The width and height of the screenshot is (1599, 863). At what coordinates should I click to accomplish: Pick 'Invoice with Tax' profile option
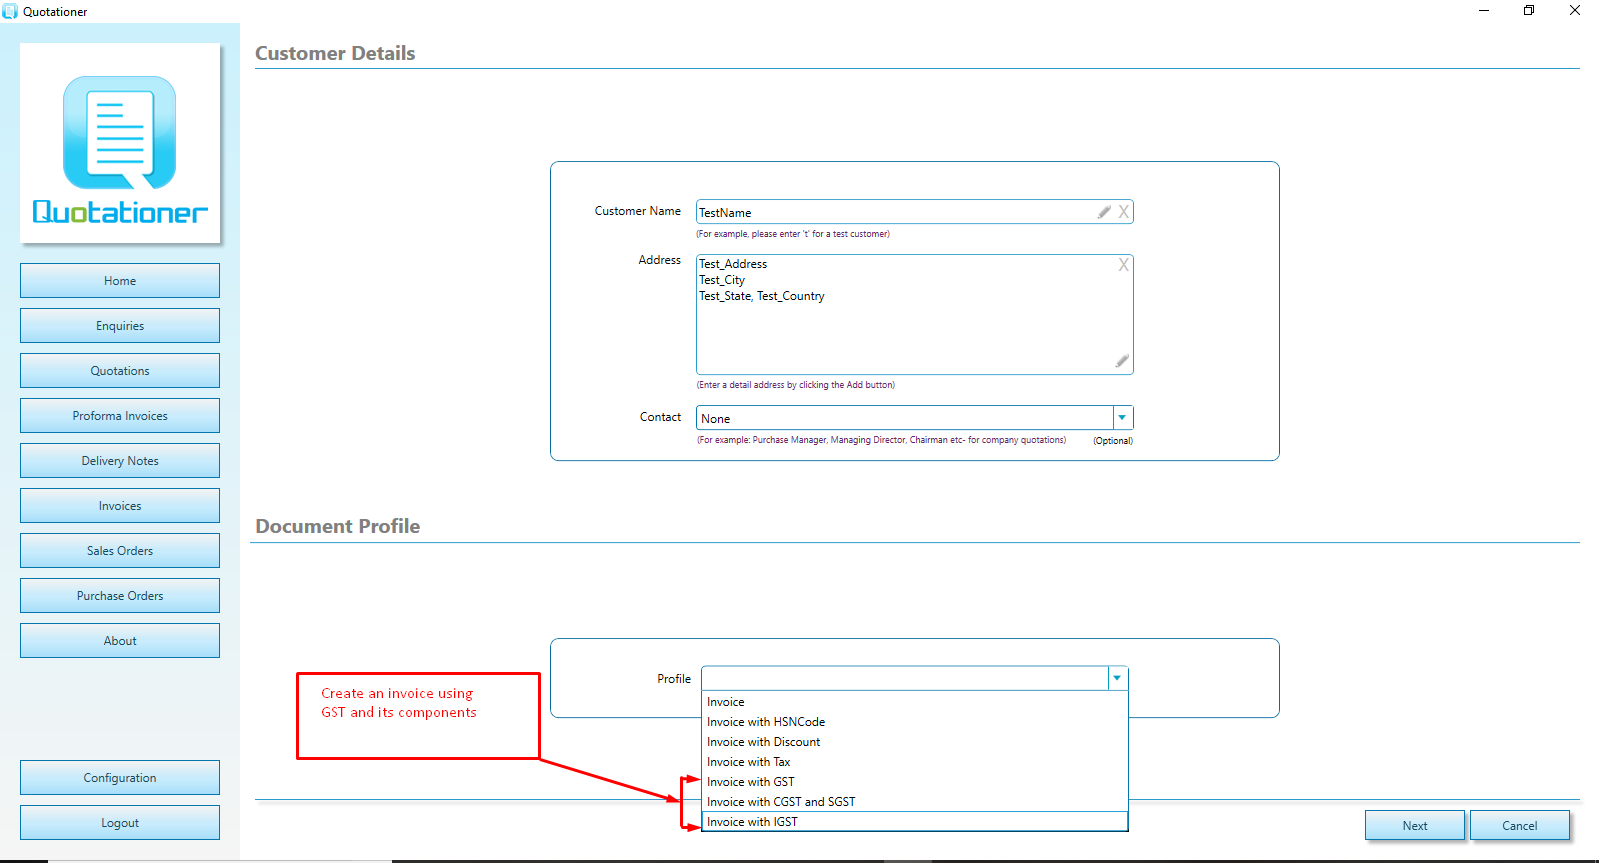pyautogui.click(x=915, y=762)
